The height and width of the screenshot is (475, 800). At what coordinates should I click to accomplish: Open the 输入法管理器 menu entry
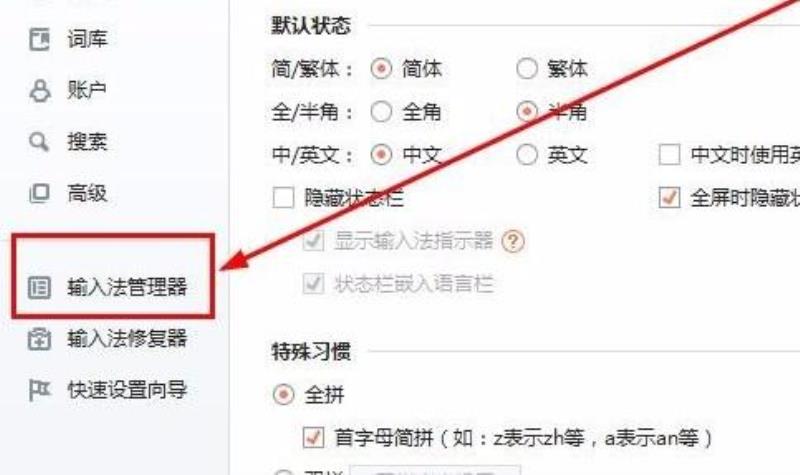113,287
